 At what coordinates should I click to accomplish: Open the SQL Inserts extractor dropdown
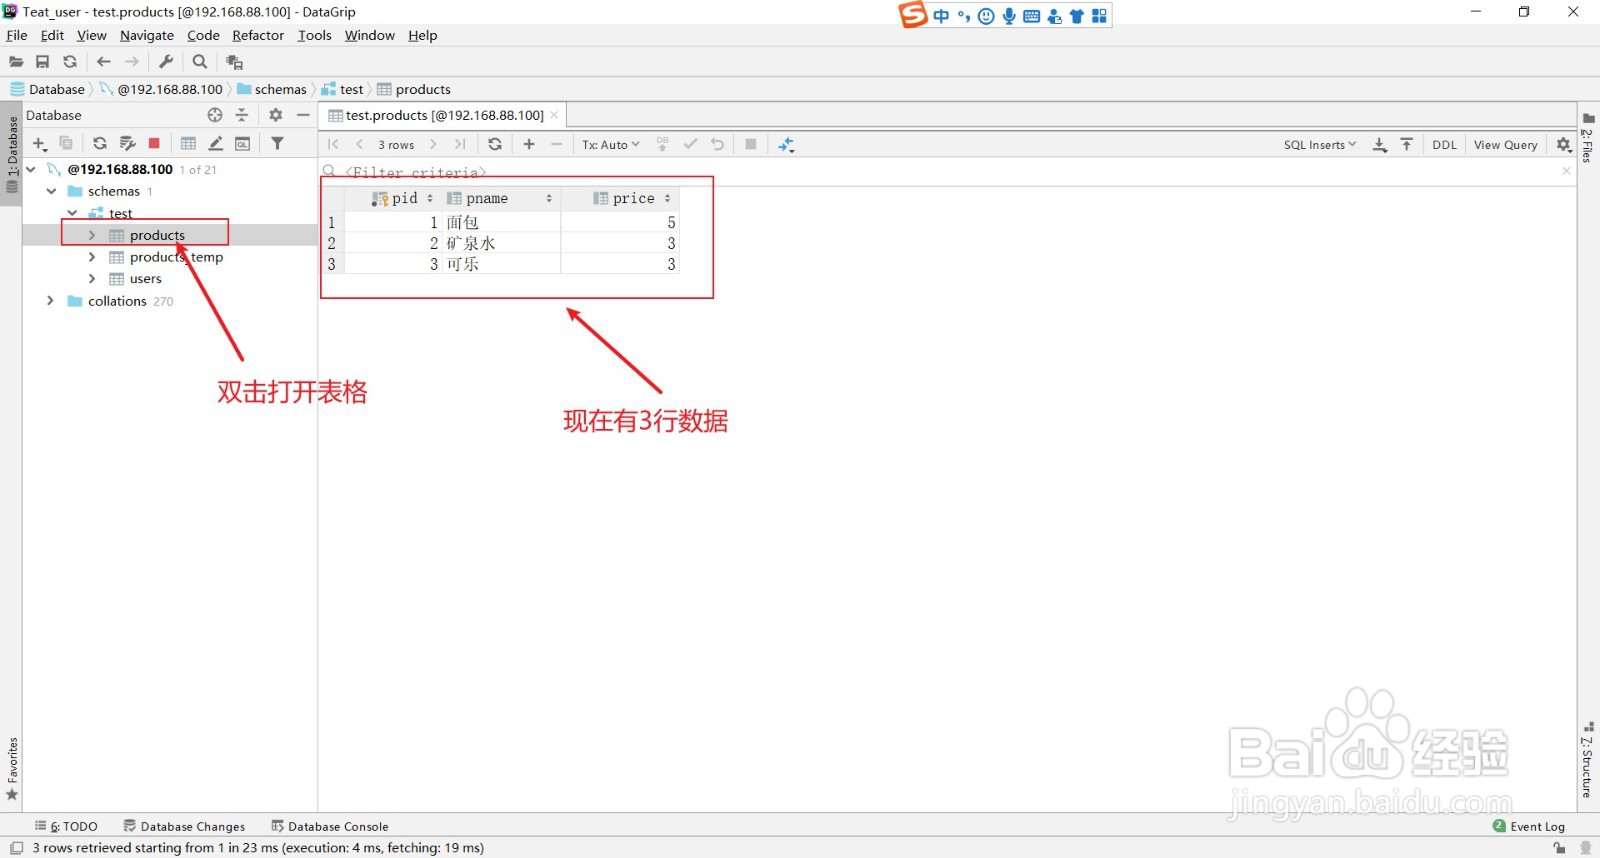click(x=1320, y=144)
